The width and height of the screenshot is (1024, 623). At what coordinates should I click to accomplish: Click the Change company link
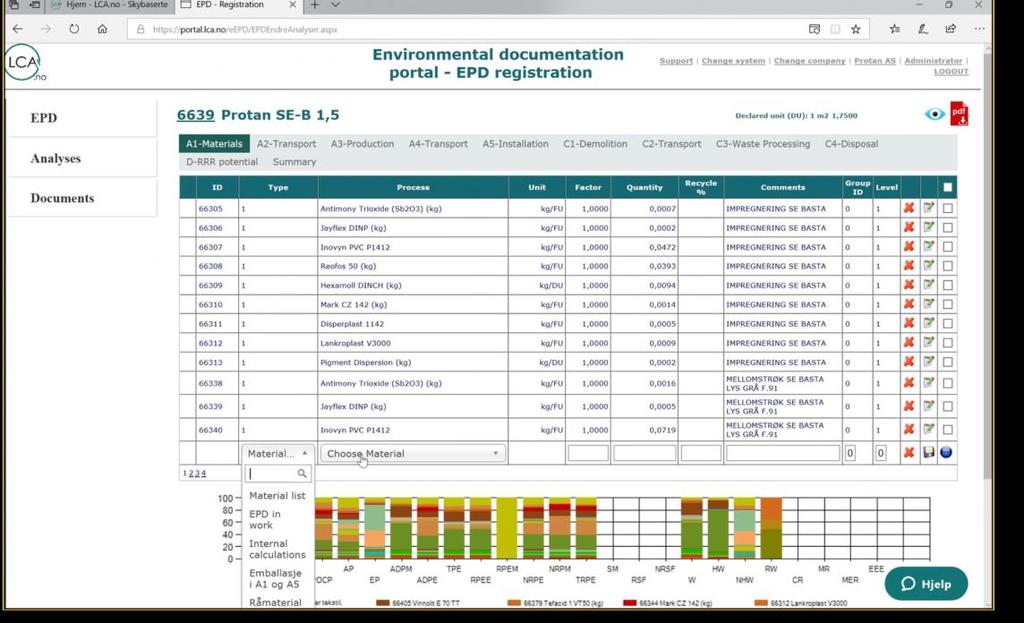tap(809, 61)
